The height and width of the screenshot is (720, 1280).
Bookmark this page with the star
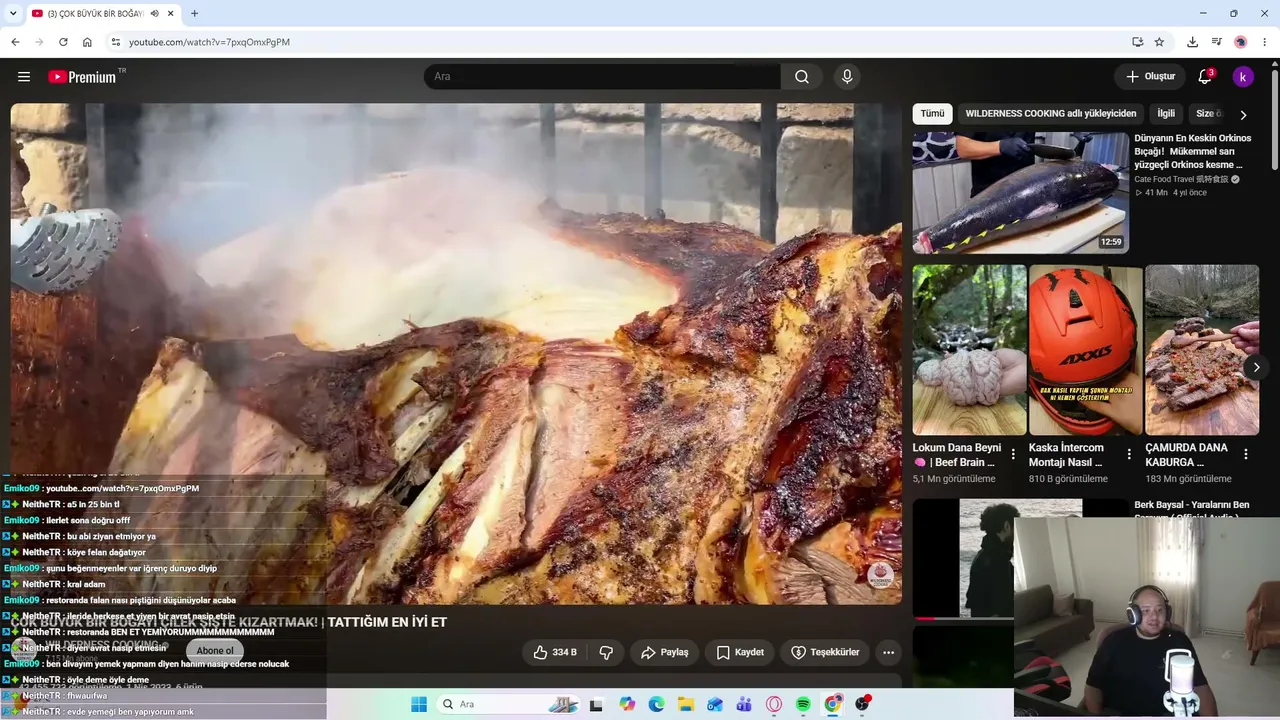[1160, 42]
